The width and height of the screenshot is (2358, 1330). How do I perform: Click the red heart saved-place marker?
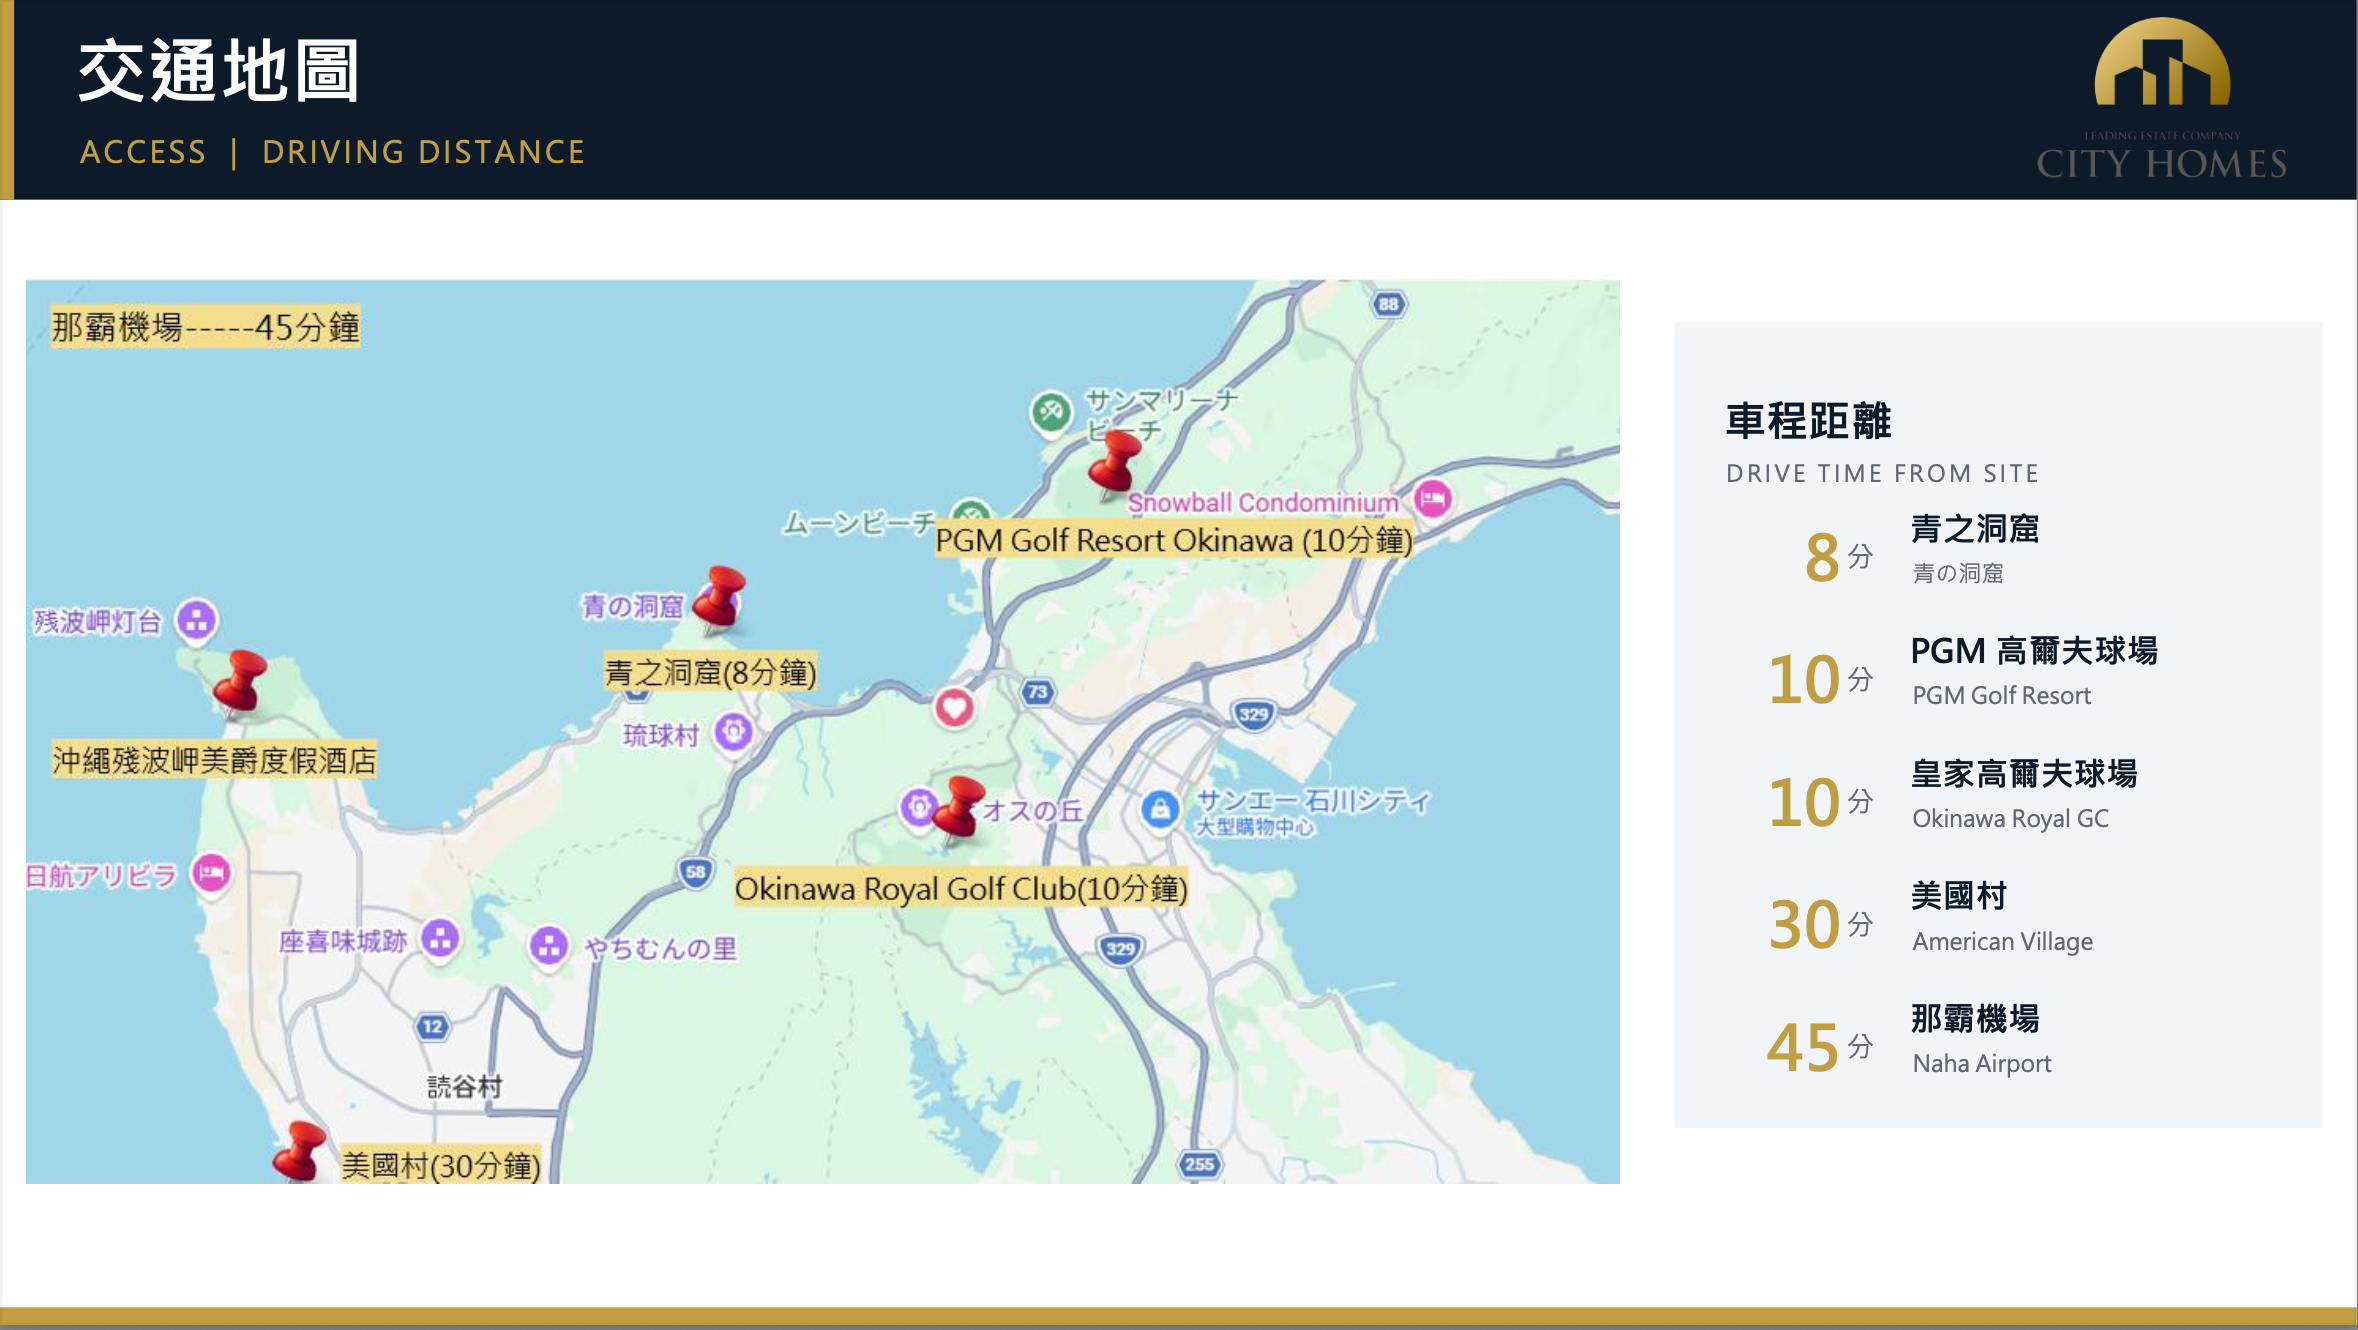(x=954, y=708)
